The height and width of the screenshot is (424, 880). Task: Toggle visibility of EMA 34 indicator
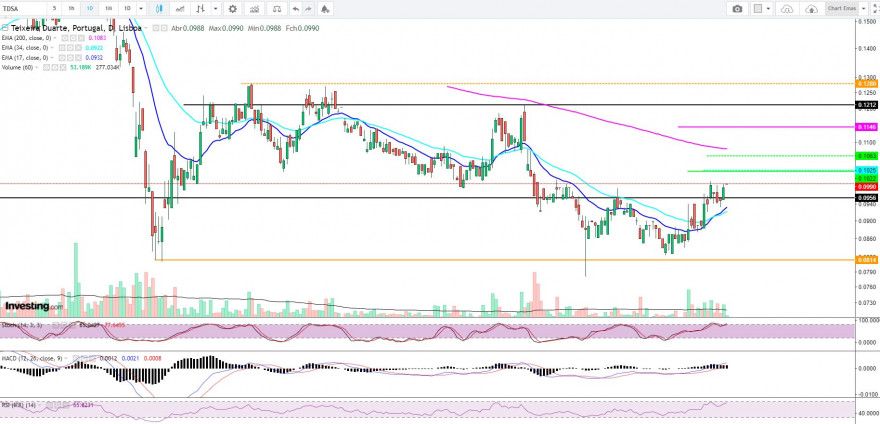[x=63, y=48]
